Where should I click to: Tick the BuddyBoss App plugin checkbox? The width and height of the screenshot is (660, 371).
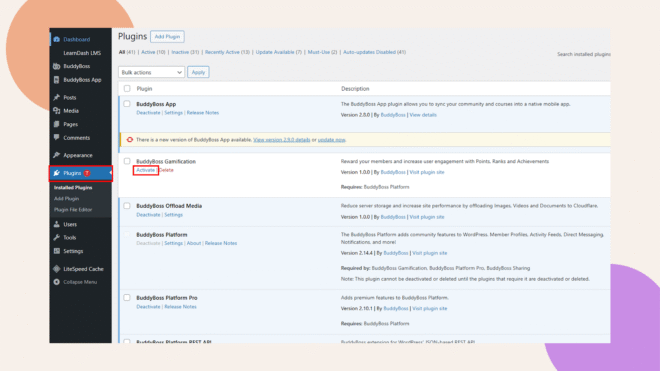(x=127, y=104)
